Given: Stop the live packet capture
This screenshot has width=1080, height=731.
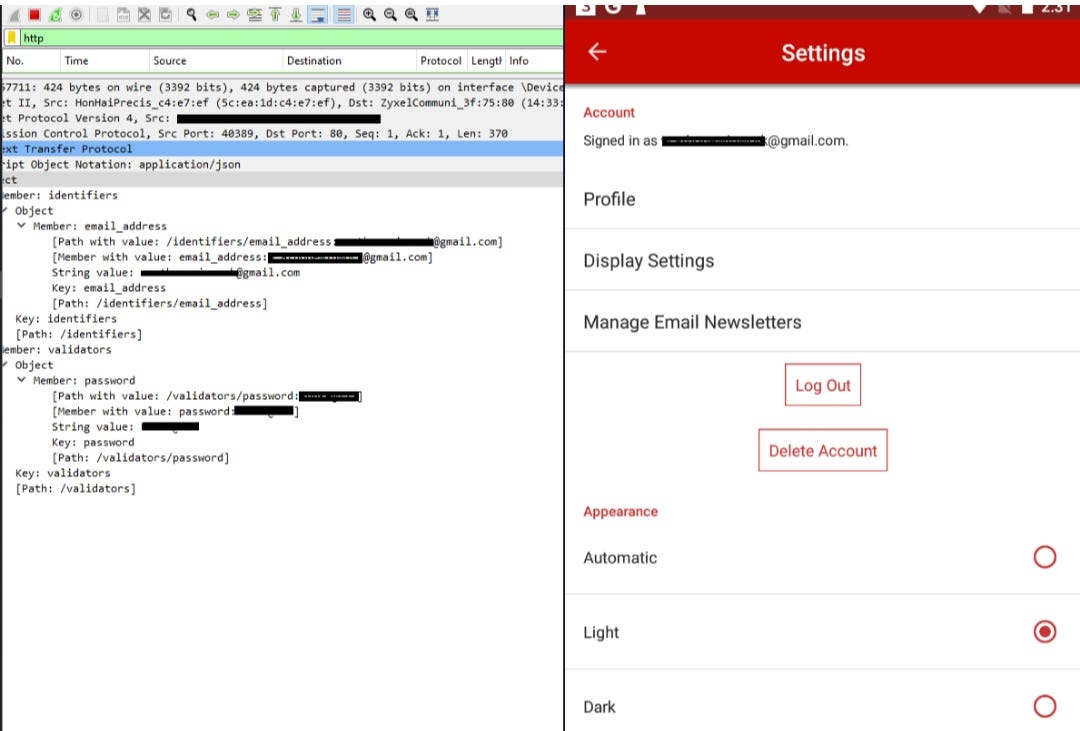Looking at the screenshot, I should (34, 14).
